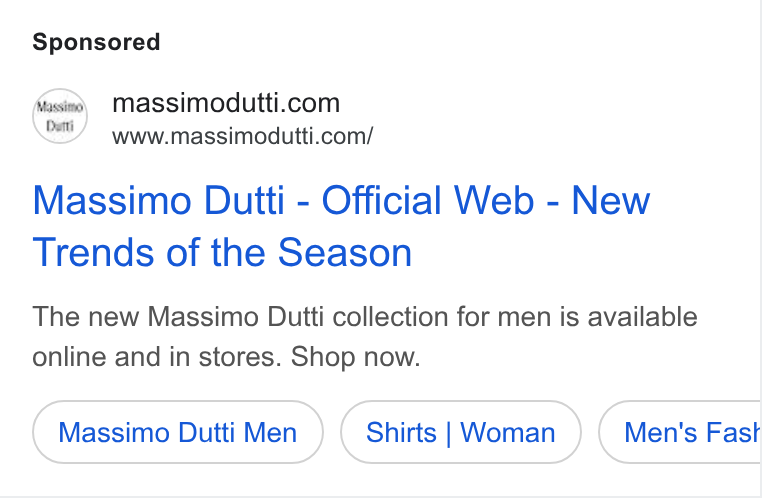The image size is (762, 498).
Task: Click the word Woman in the sitelink chip
Action: pyautogui.click(x=507, y=432)
